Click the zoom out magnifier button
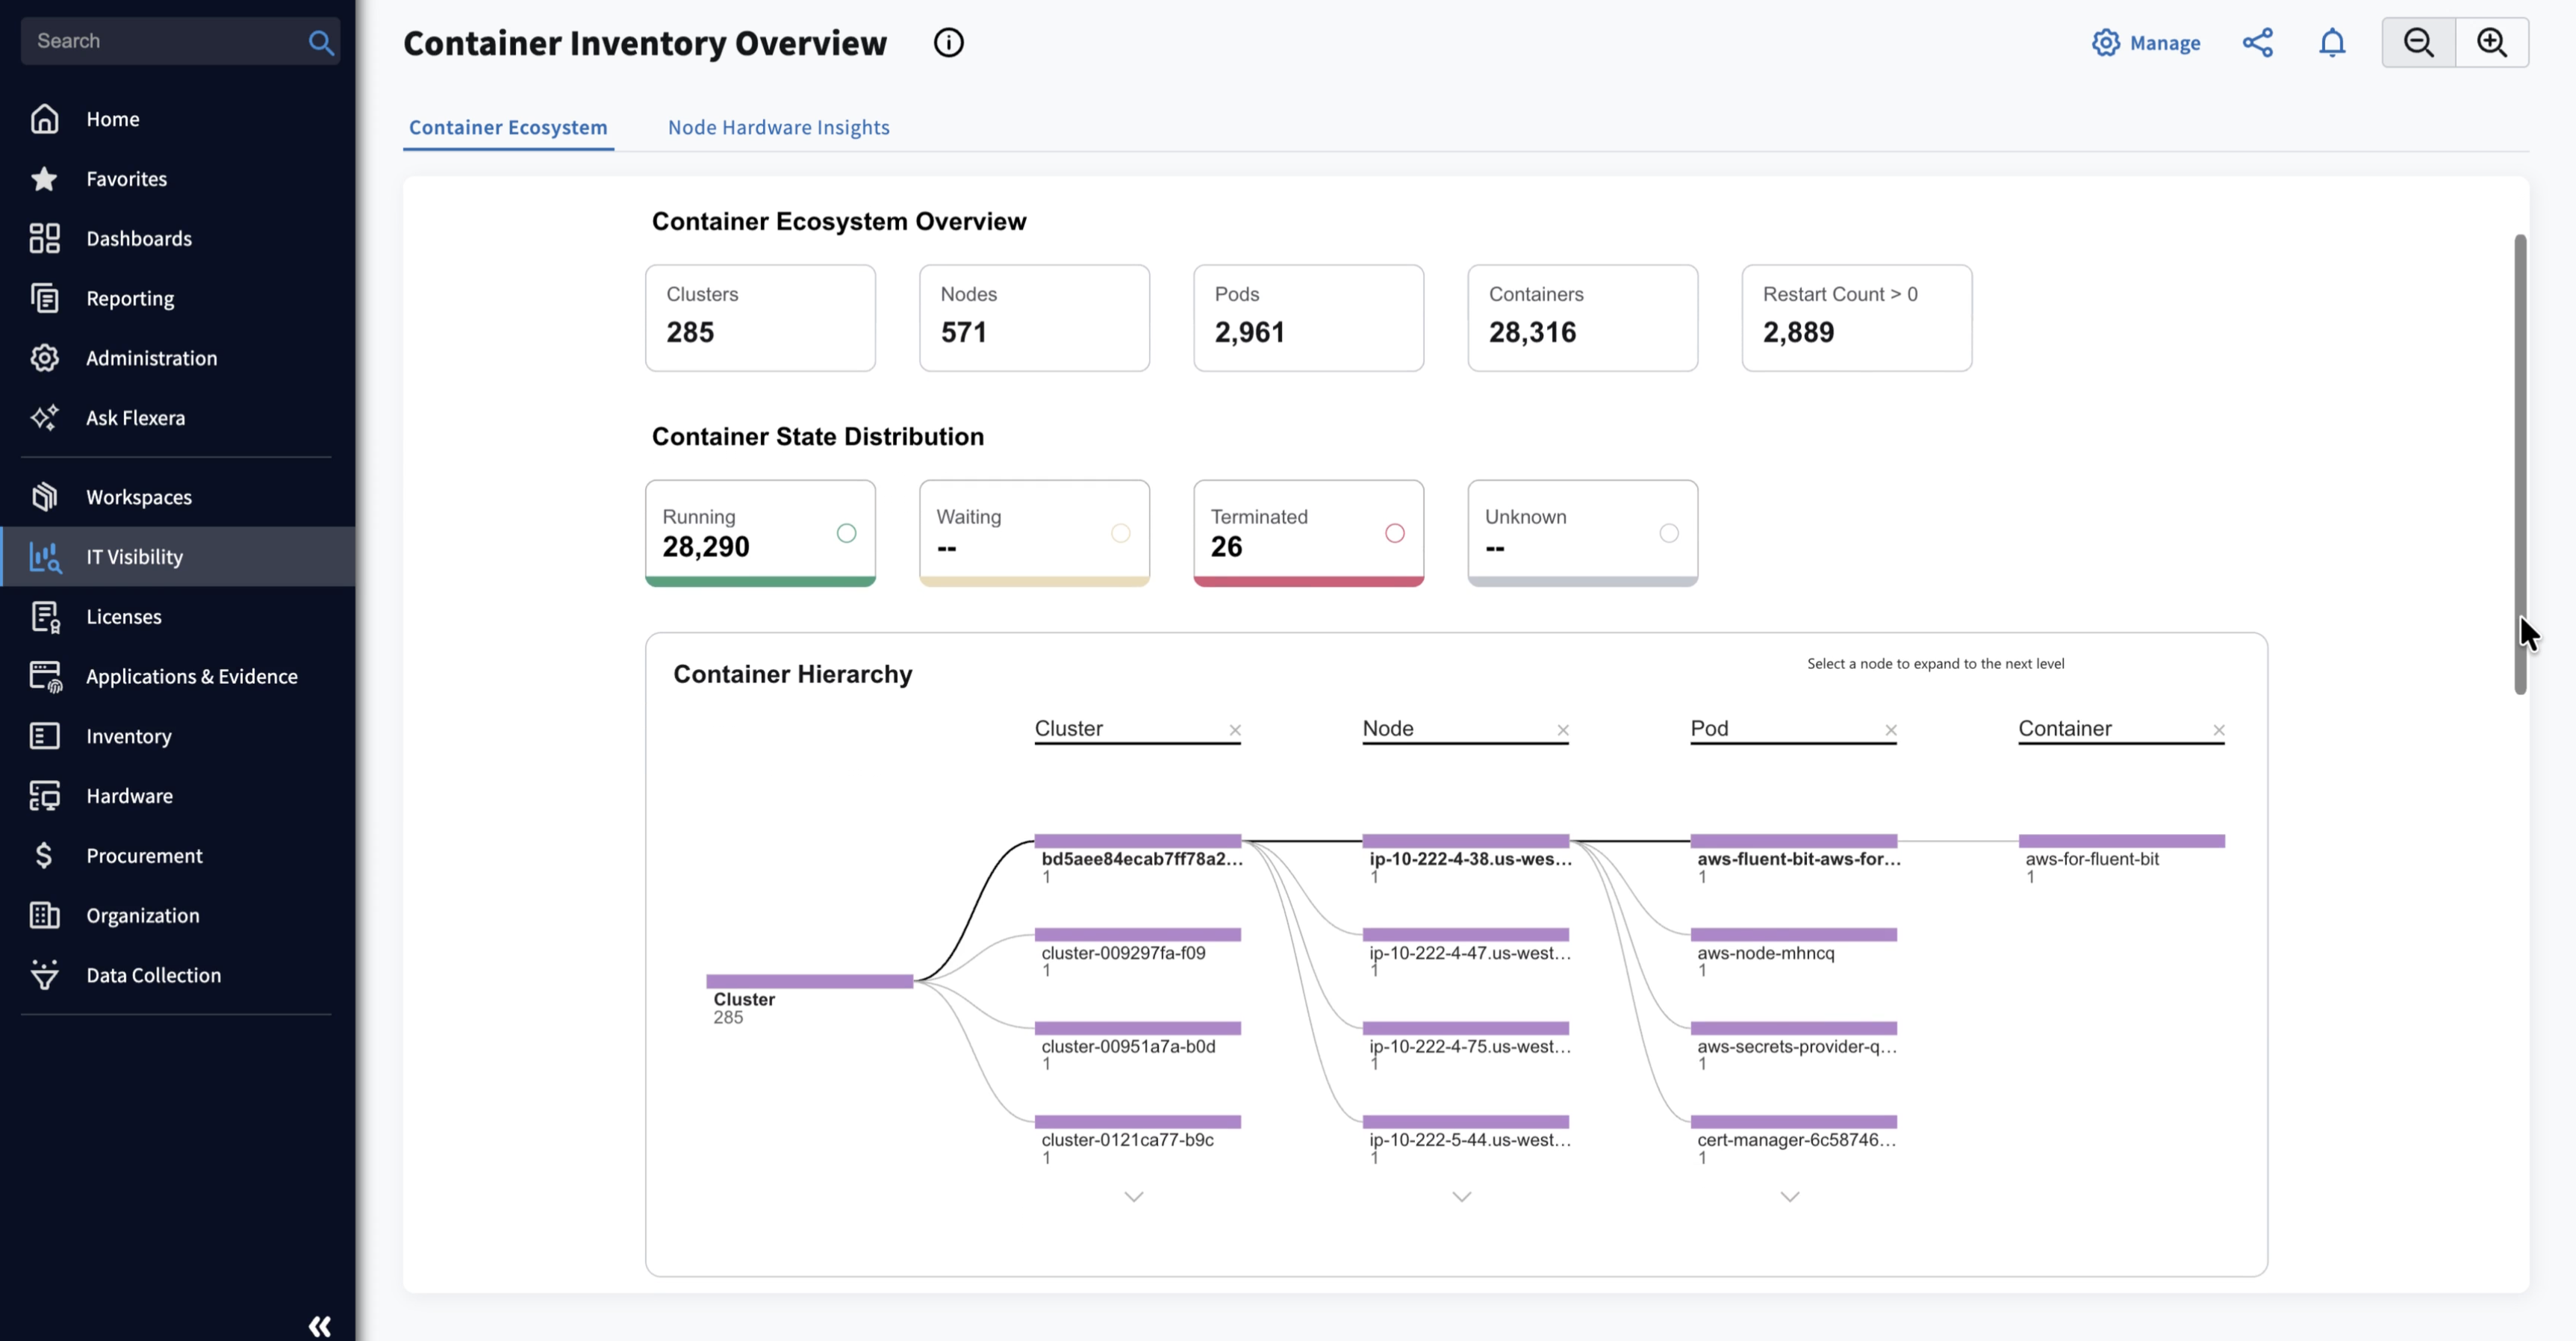 2418,43
